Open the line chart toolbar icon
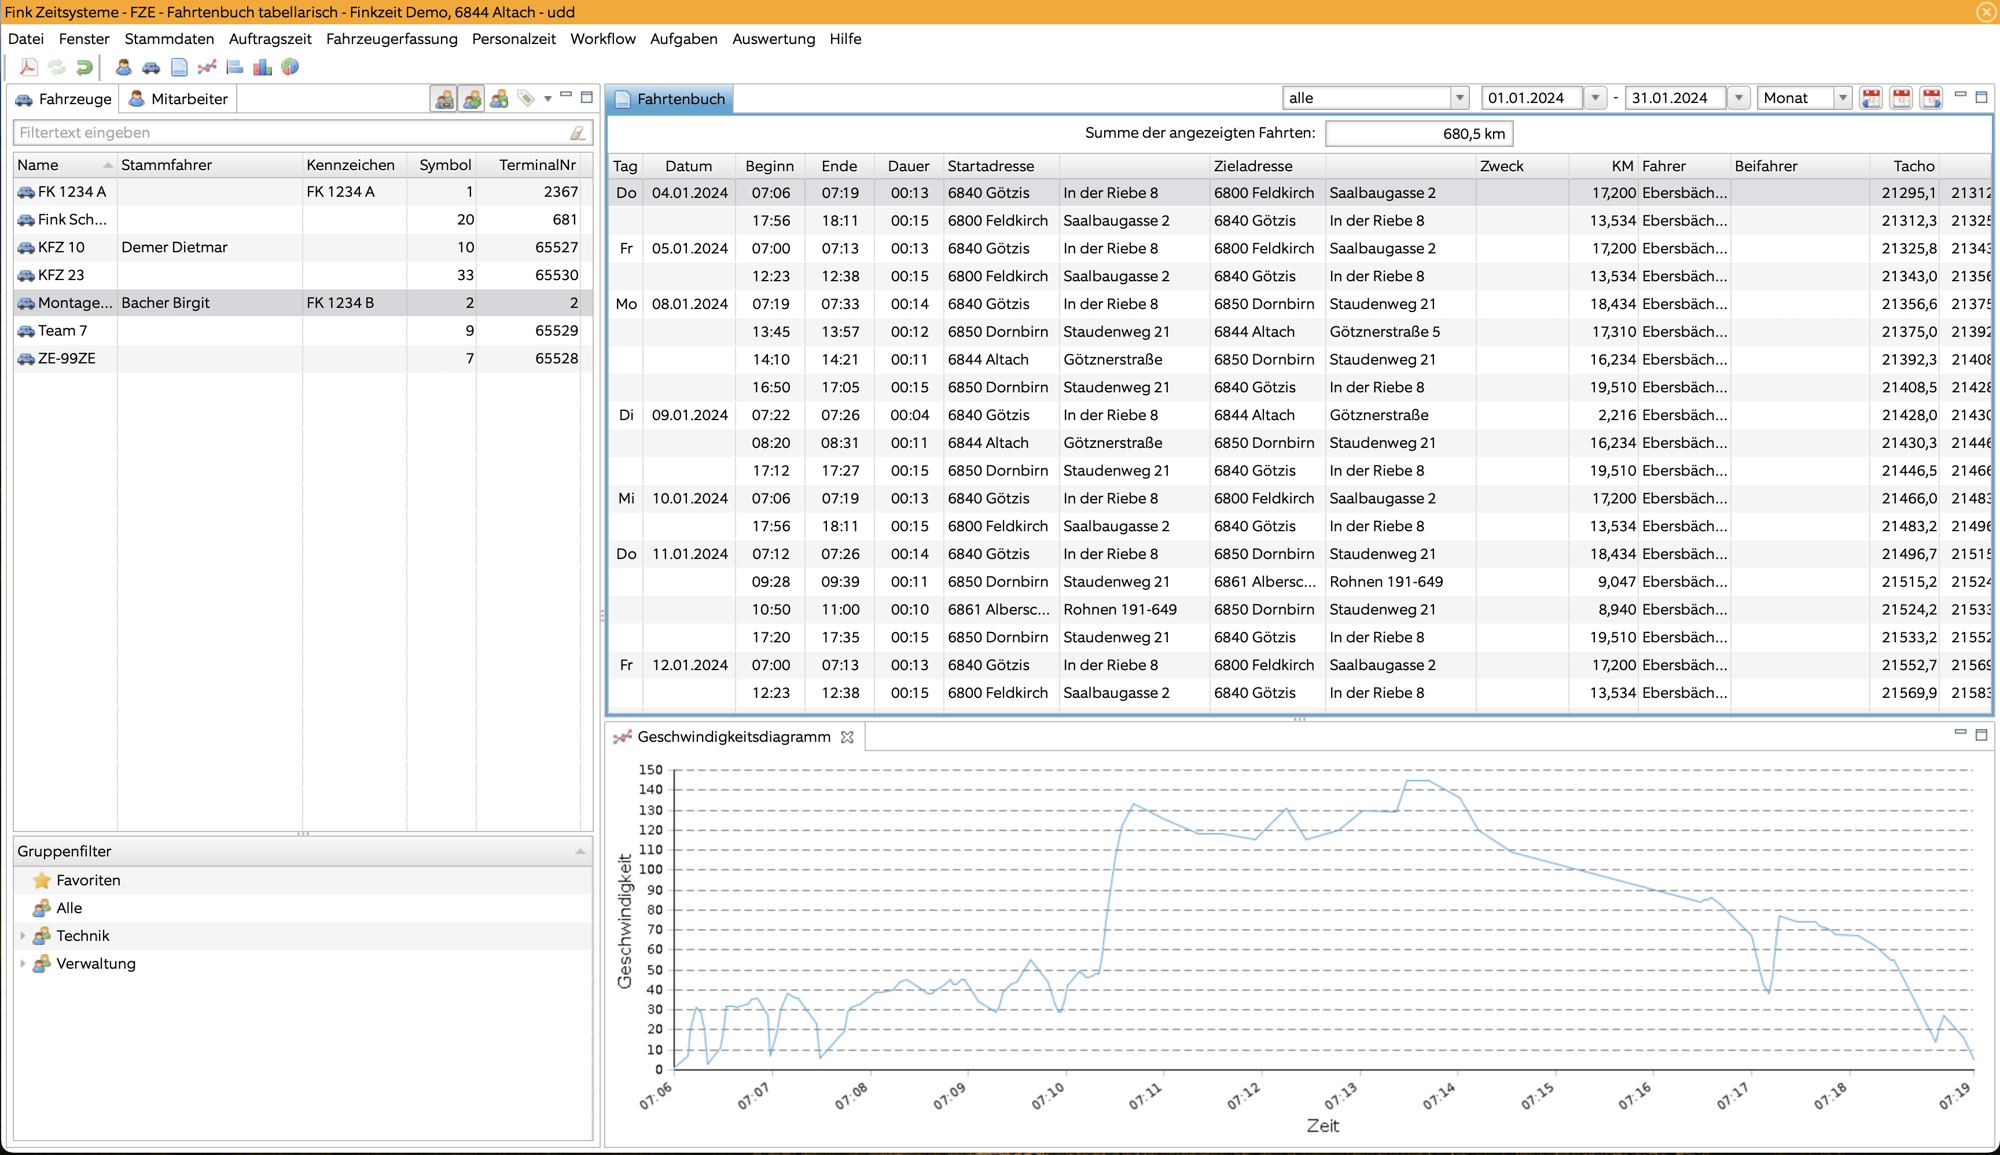2000x1155 pixels. click(207, 68)
